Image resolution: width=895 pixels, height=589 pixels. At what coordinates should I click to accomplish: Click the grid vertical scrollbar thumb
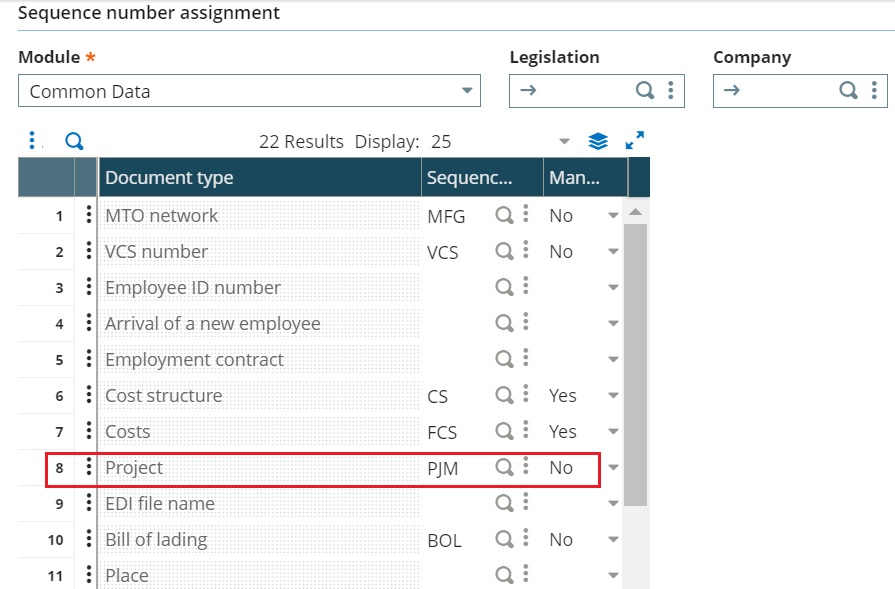coord(635,360)
